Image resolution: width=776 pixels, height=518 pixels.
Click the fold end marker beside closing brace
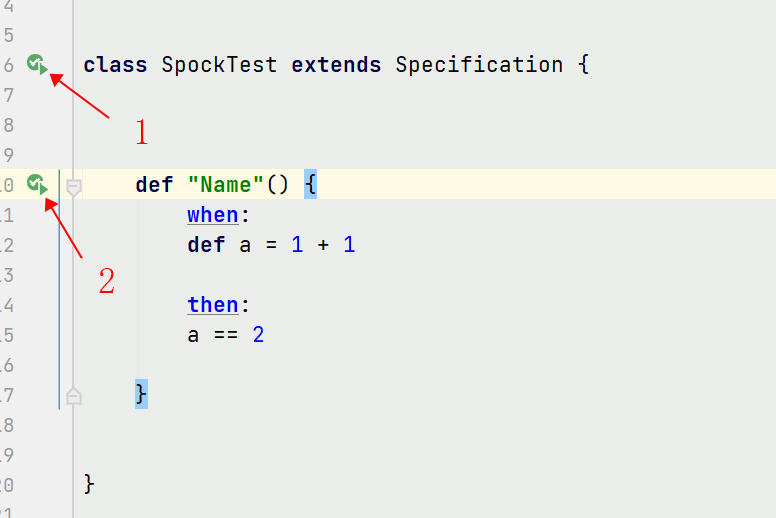(74, 396)
